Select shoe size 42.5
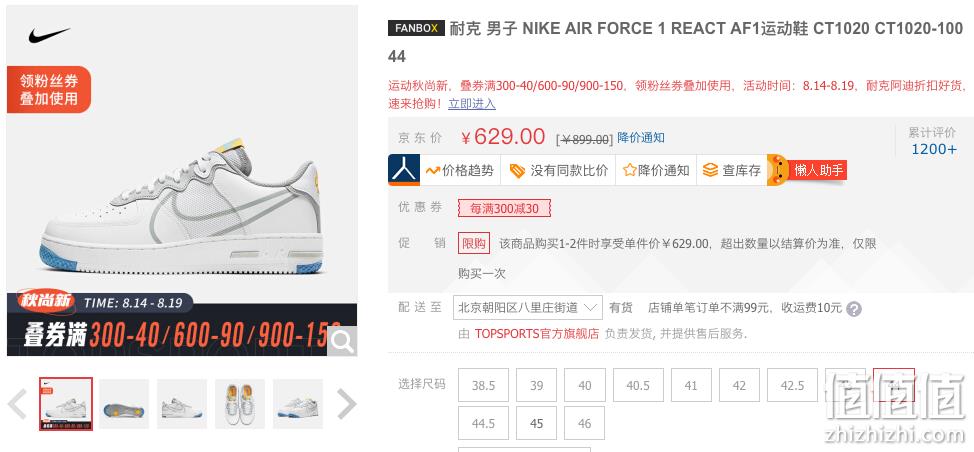The width and height of the screenshot is (974, 452). (792, 385)
